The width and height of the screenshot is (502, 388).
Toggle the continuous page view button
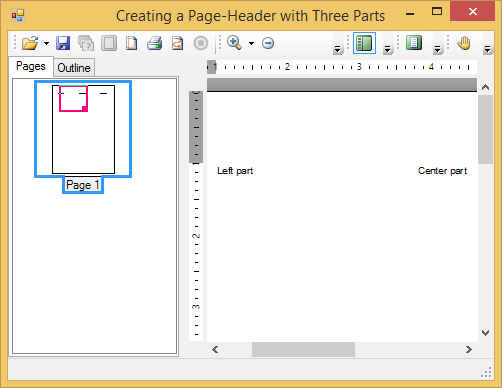tap(414, 43)
